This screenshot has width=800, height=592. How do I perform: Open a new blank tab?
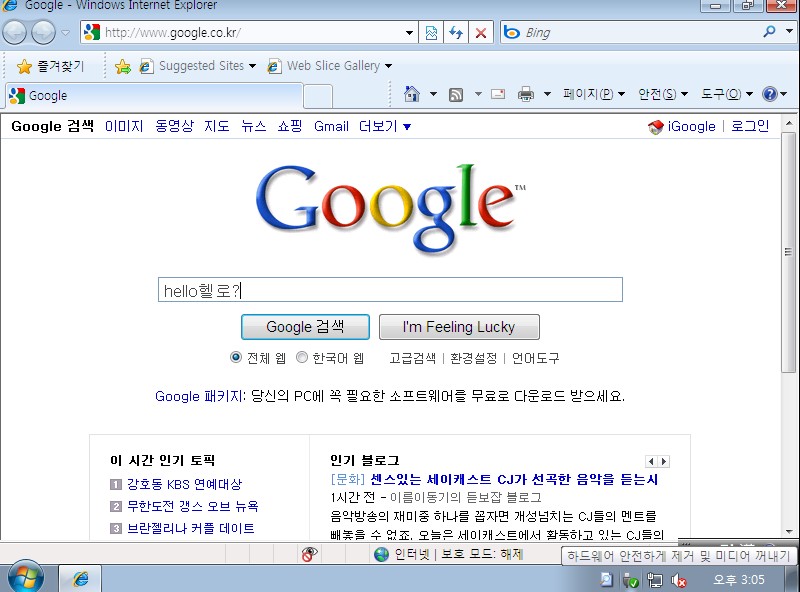click(x=318, y=96)
